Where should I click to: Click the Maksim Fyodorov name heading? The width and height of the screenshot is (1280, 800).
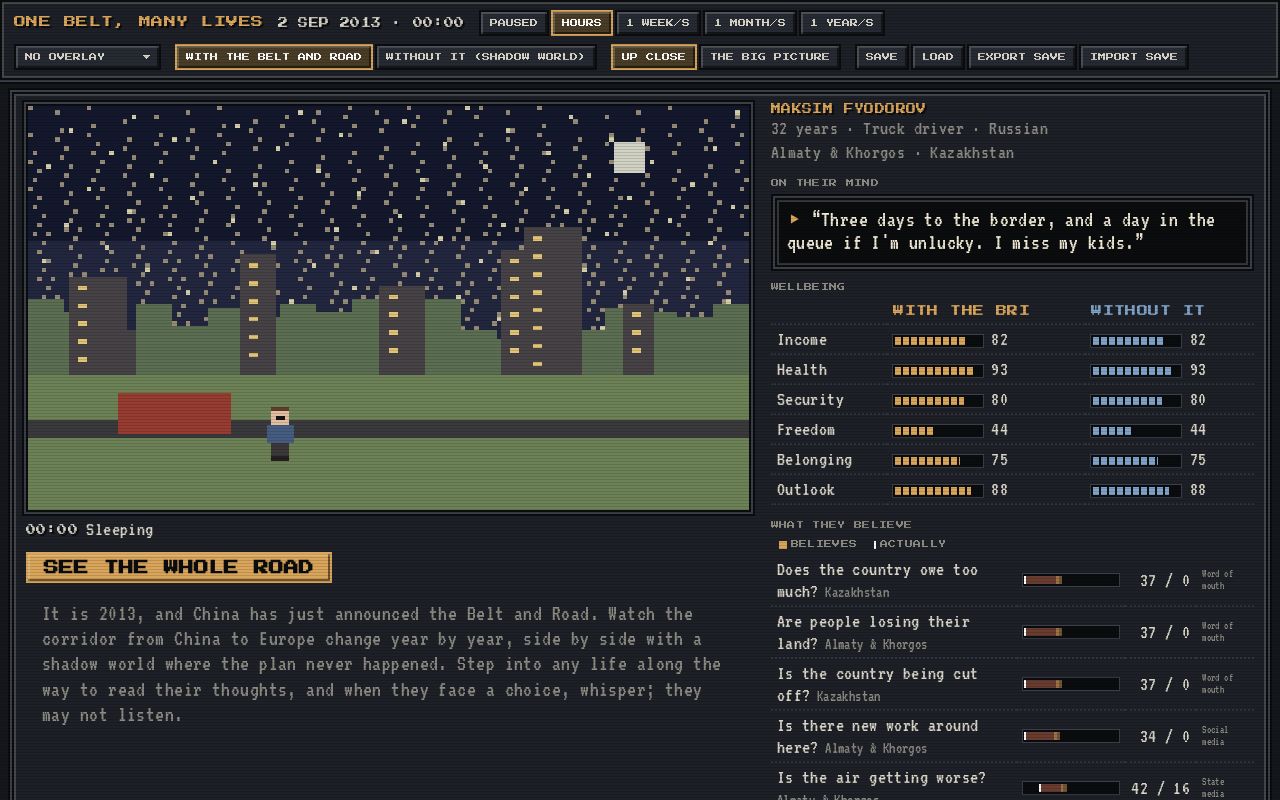(848, 108)
